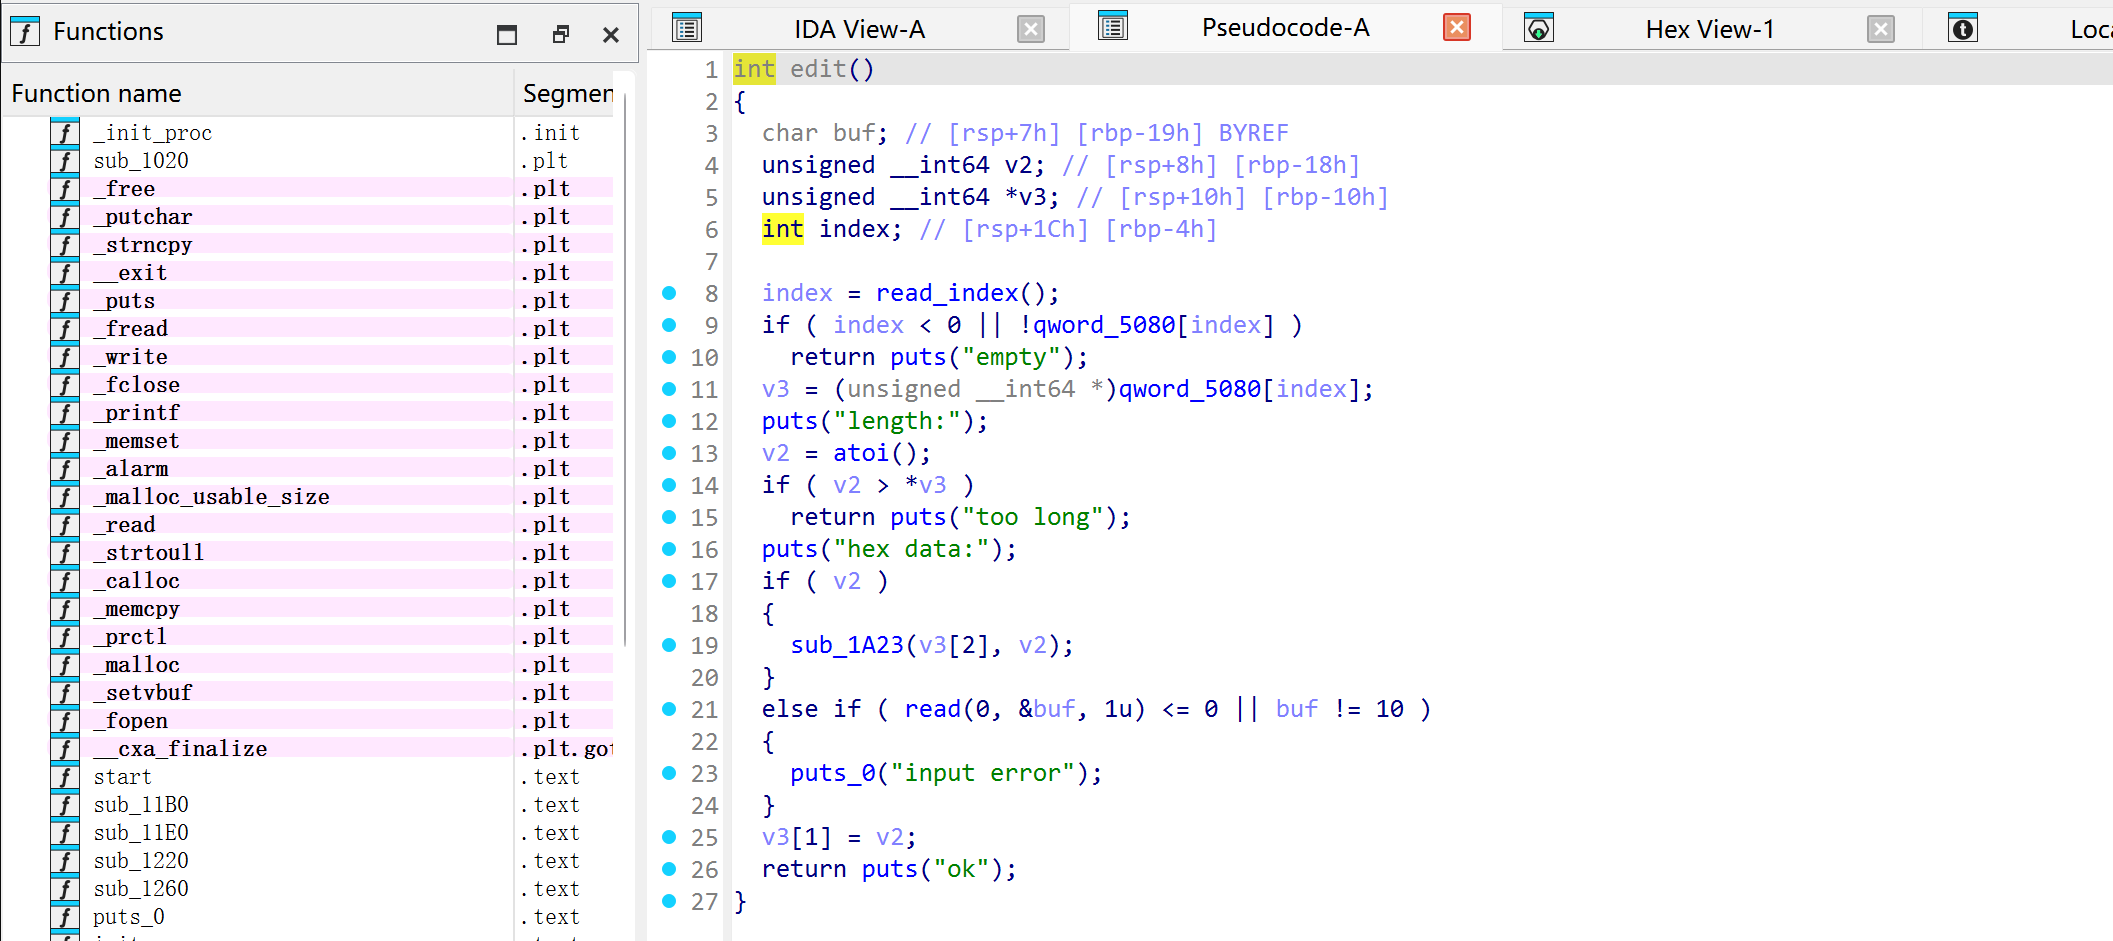Close the Functions panel
This screenshot has height=941, width=2113.
click(611, 35)
